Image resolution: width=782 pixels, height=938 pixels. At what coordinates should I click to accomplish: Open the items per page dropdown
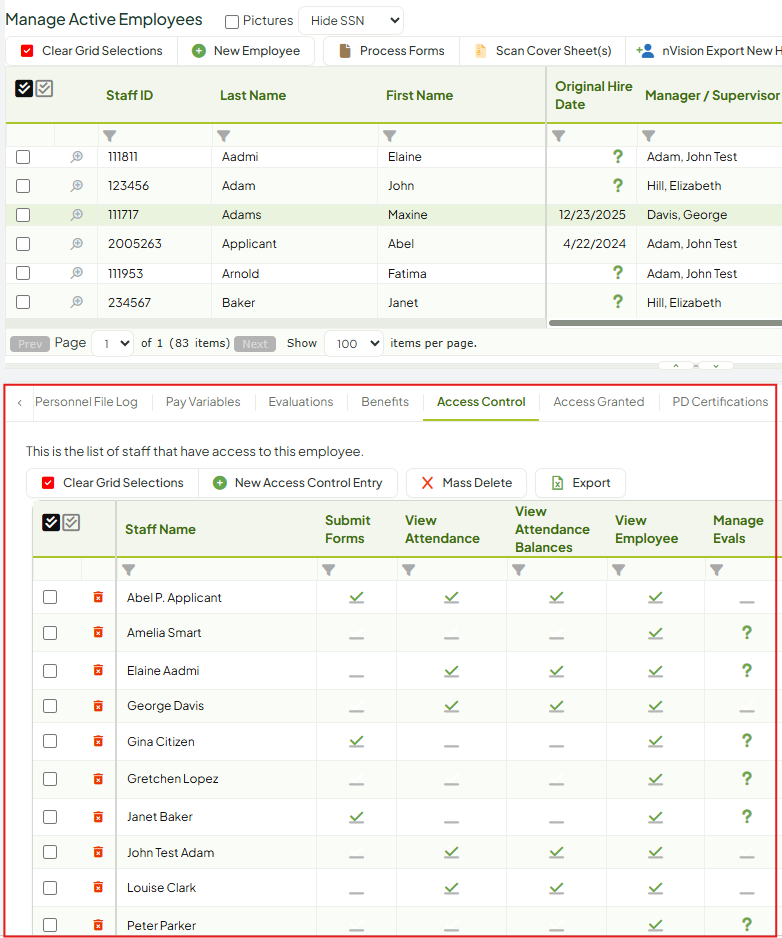click(x=354, y=343)
